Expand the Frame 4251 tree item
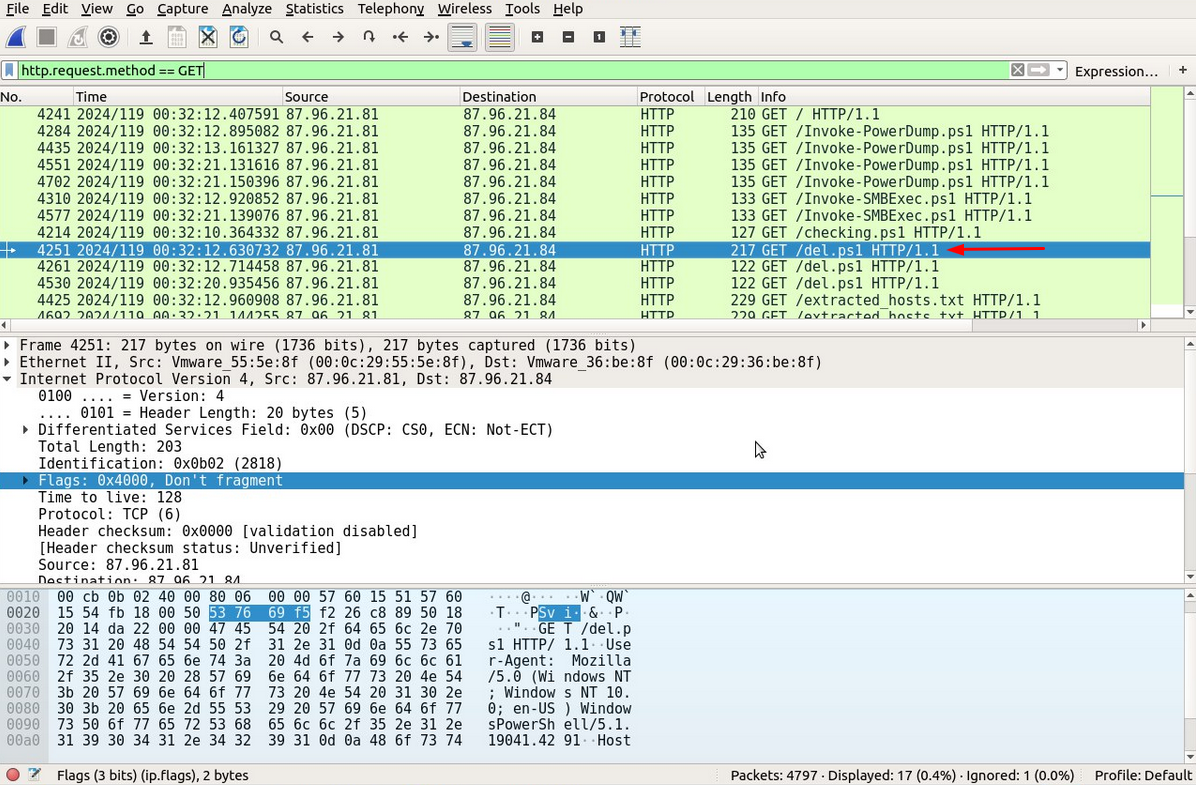The height and width of the screenshot is (785, 1196). pyautogui.click(x=9, y=345)
